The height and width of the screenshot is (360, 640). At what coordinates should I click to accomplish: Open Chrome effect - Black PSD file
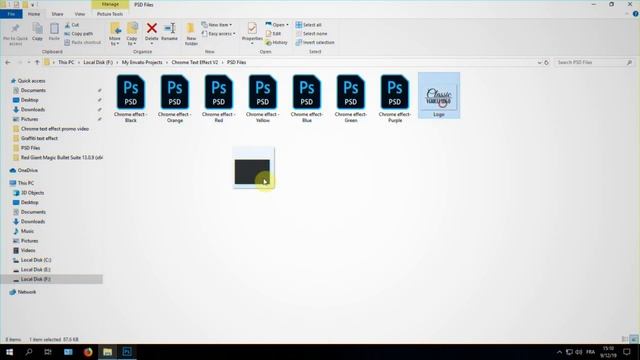(x=131, y=98)
